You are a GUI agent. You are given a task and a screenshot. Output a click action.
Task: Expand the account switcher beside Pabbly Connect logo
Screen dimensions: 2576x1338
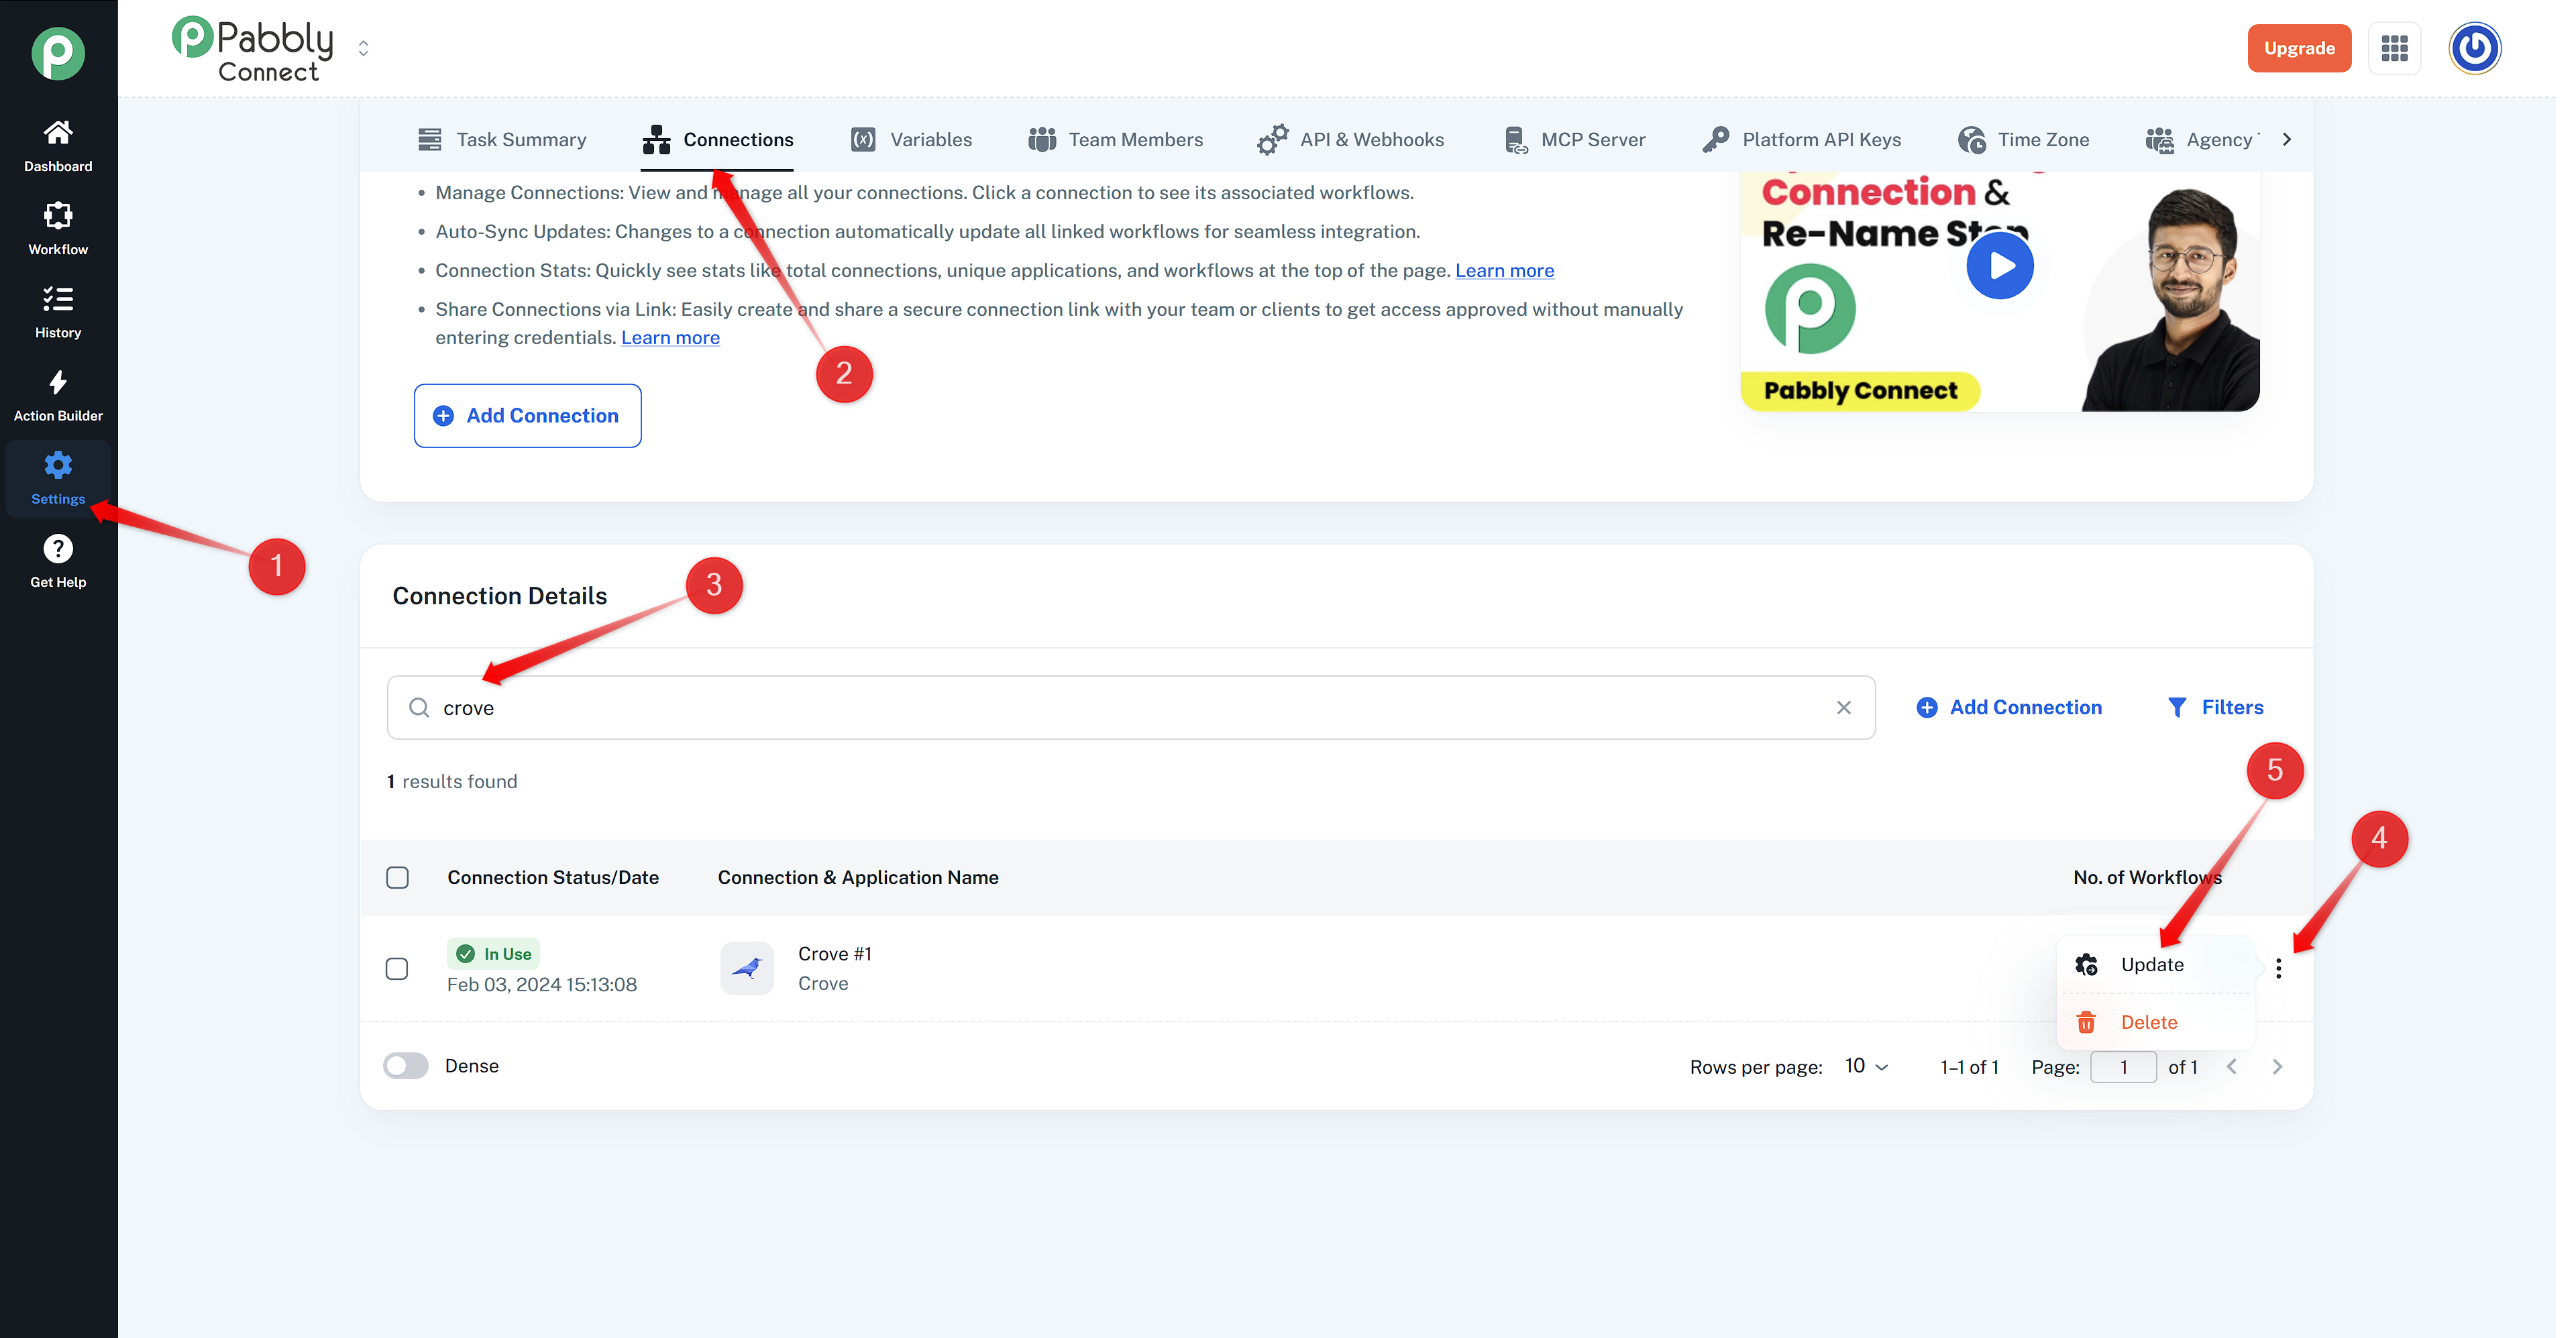click(x=363, y=48)
